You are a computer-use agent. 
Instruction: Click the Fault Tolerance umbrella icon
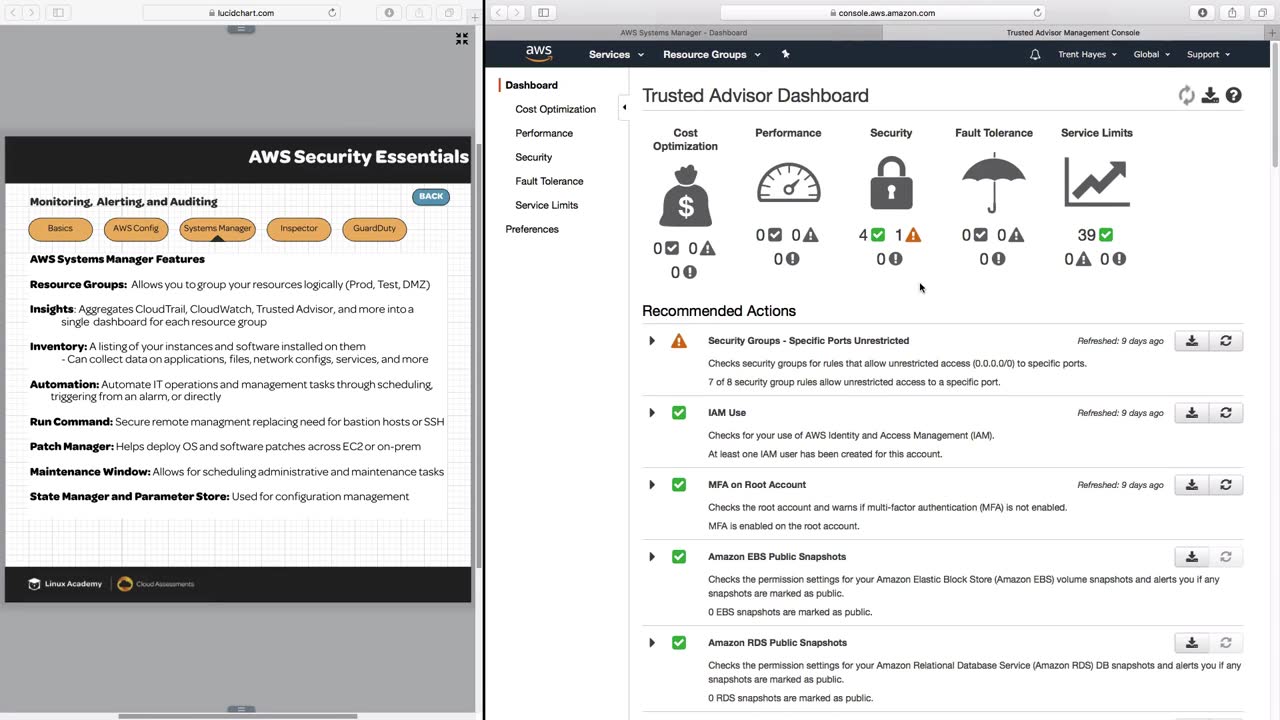coord(993,184)
